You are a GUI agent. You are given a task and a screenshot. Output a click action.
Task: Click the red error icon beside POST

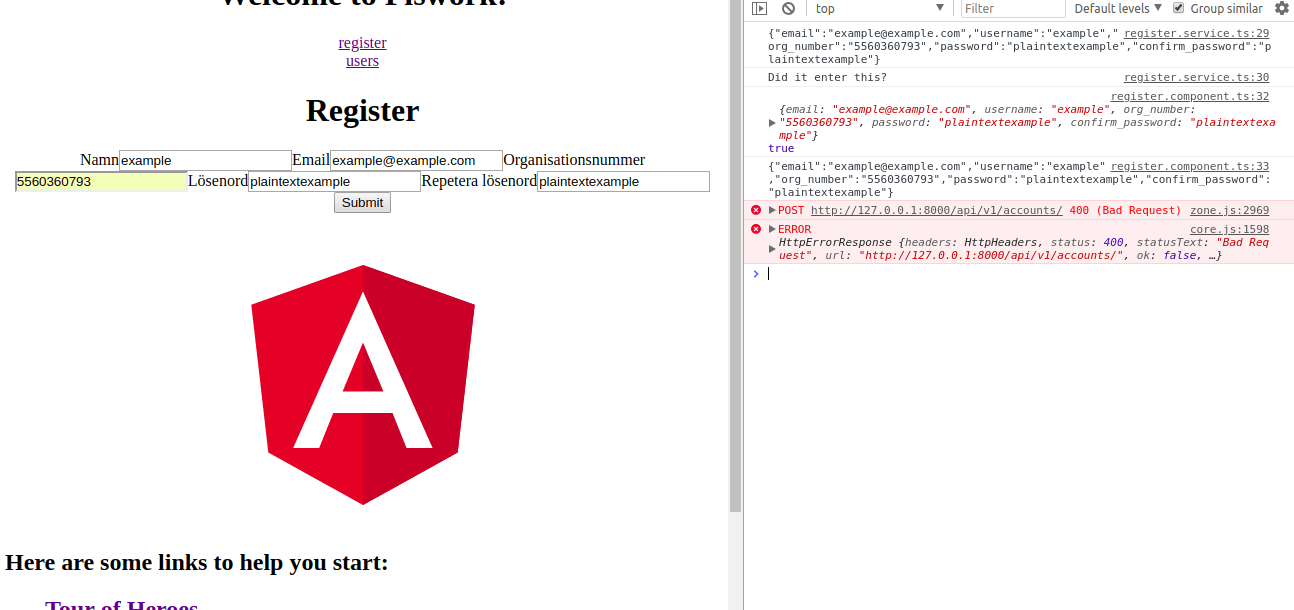pyautogui.click(x=756, y=210)
